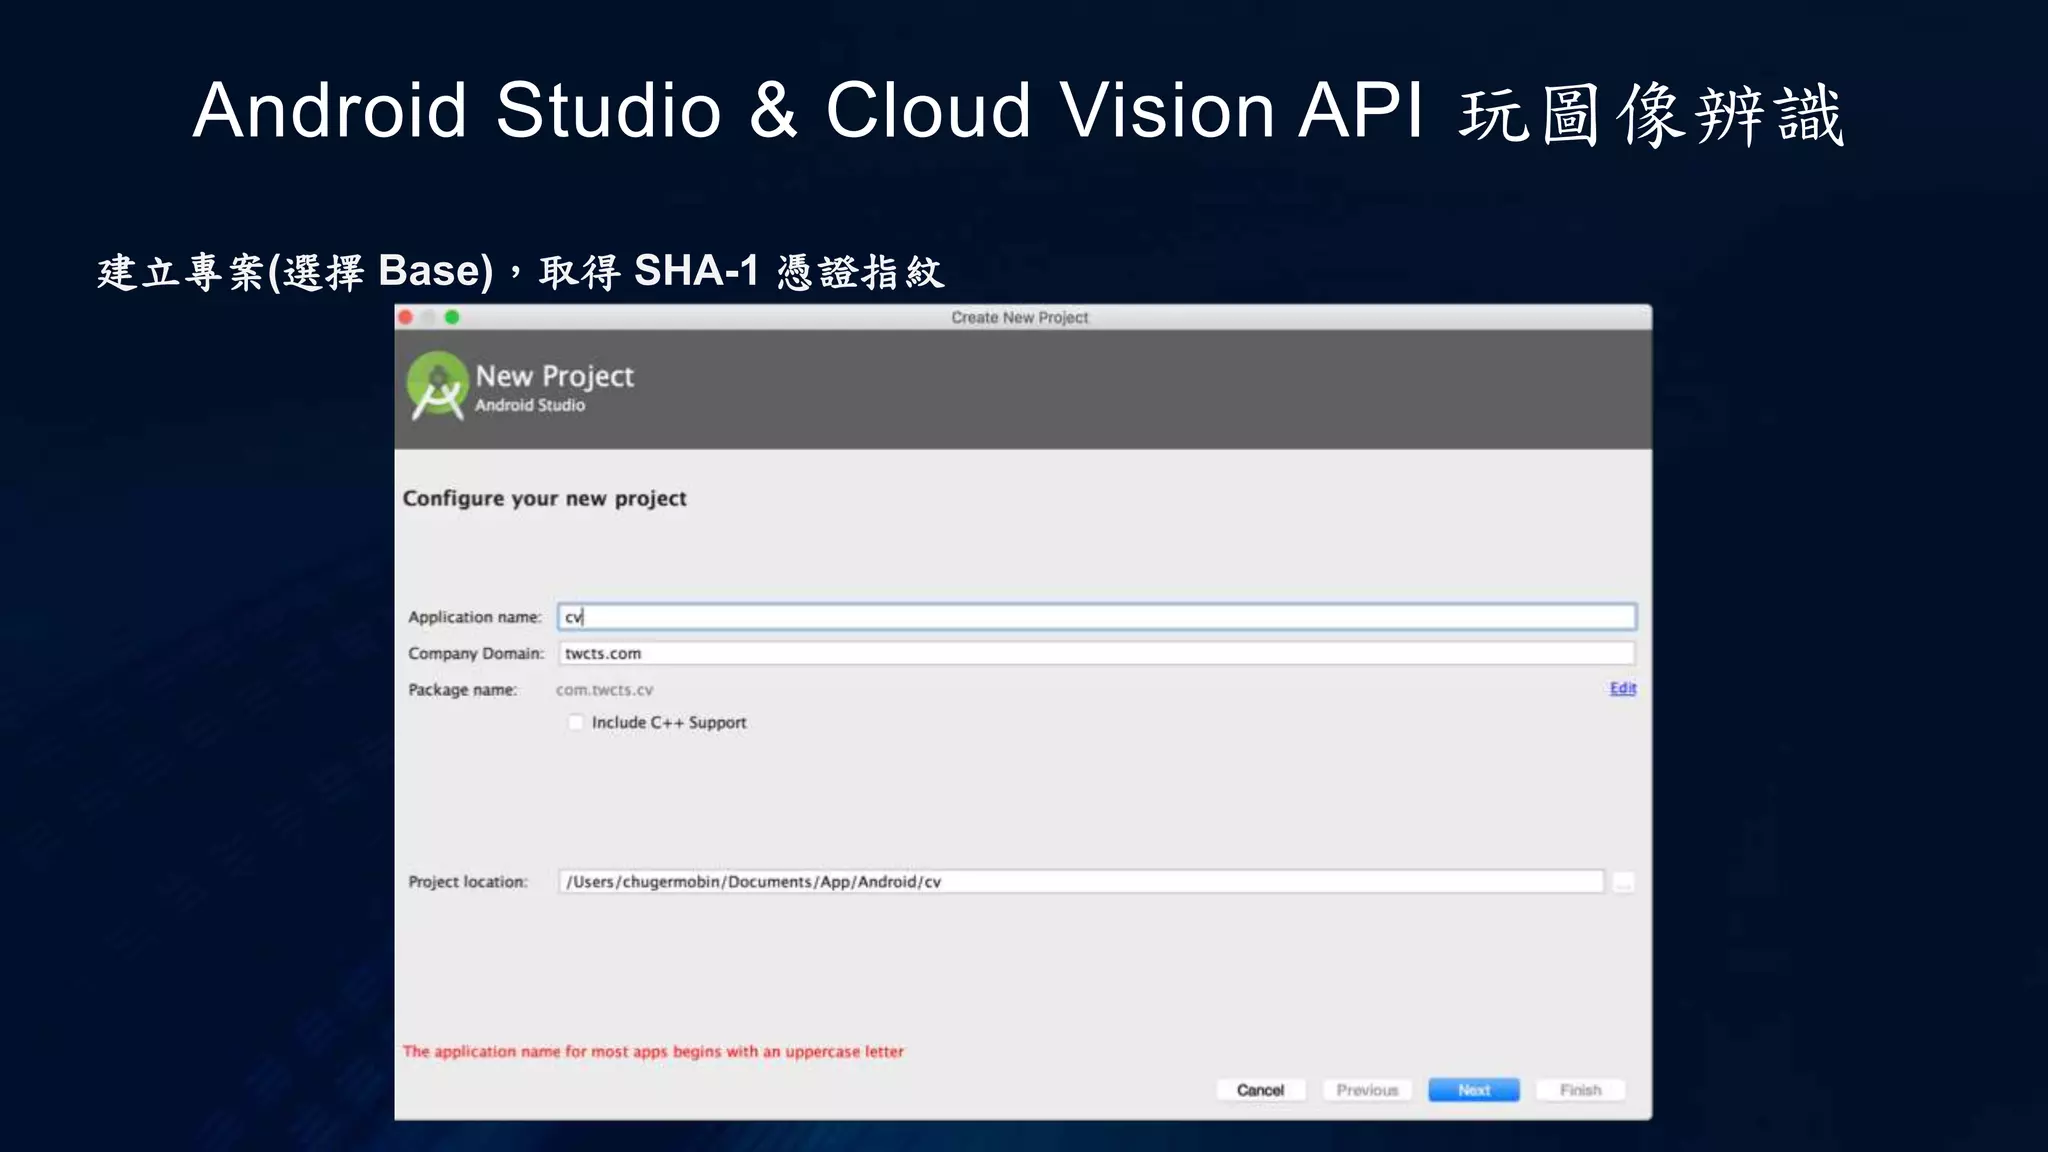Screen dimensions: 2048x1152
Task: Click the Android Studio subtitle in header
Action: pyautogui.click(x=530, y=405)
